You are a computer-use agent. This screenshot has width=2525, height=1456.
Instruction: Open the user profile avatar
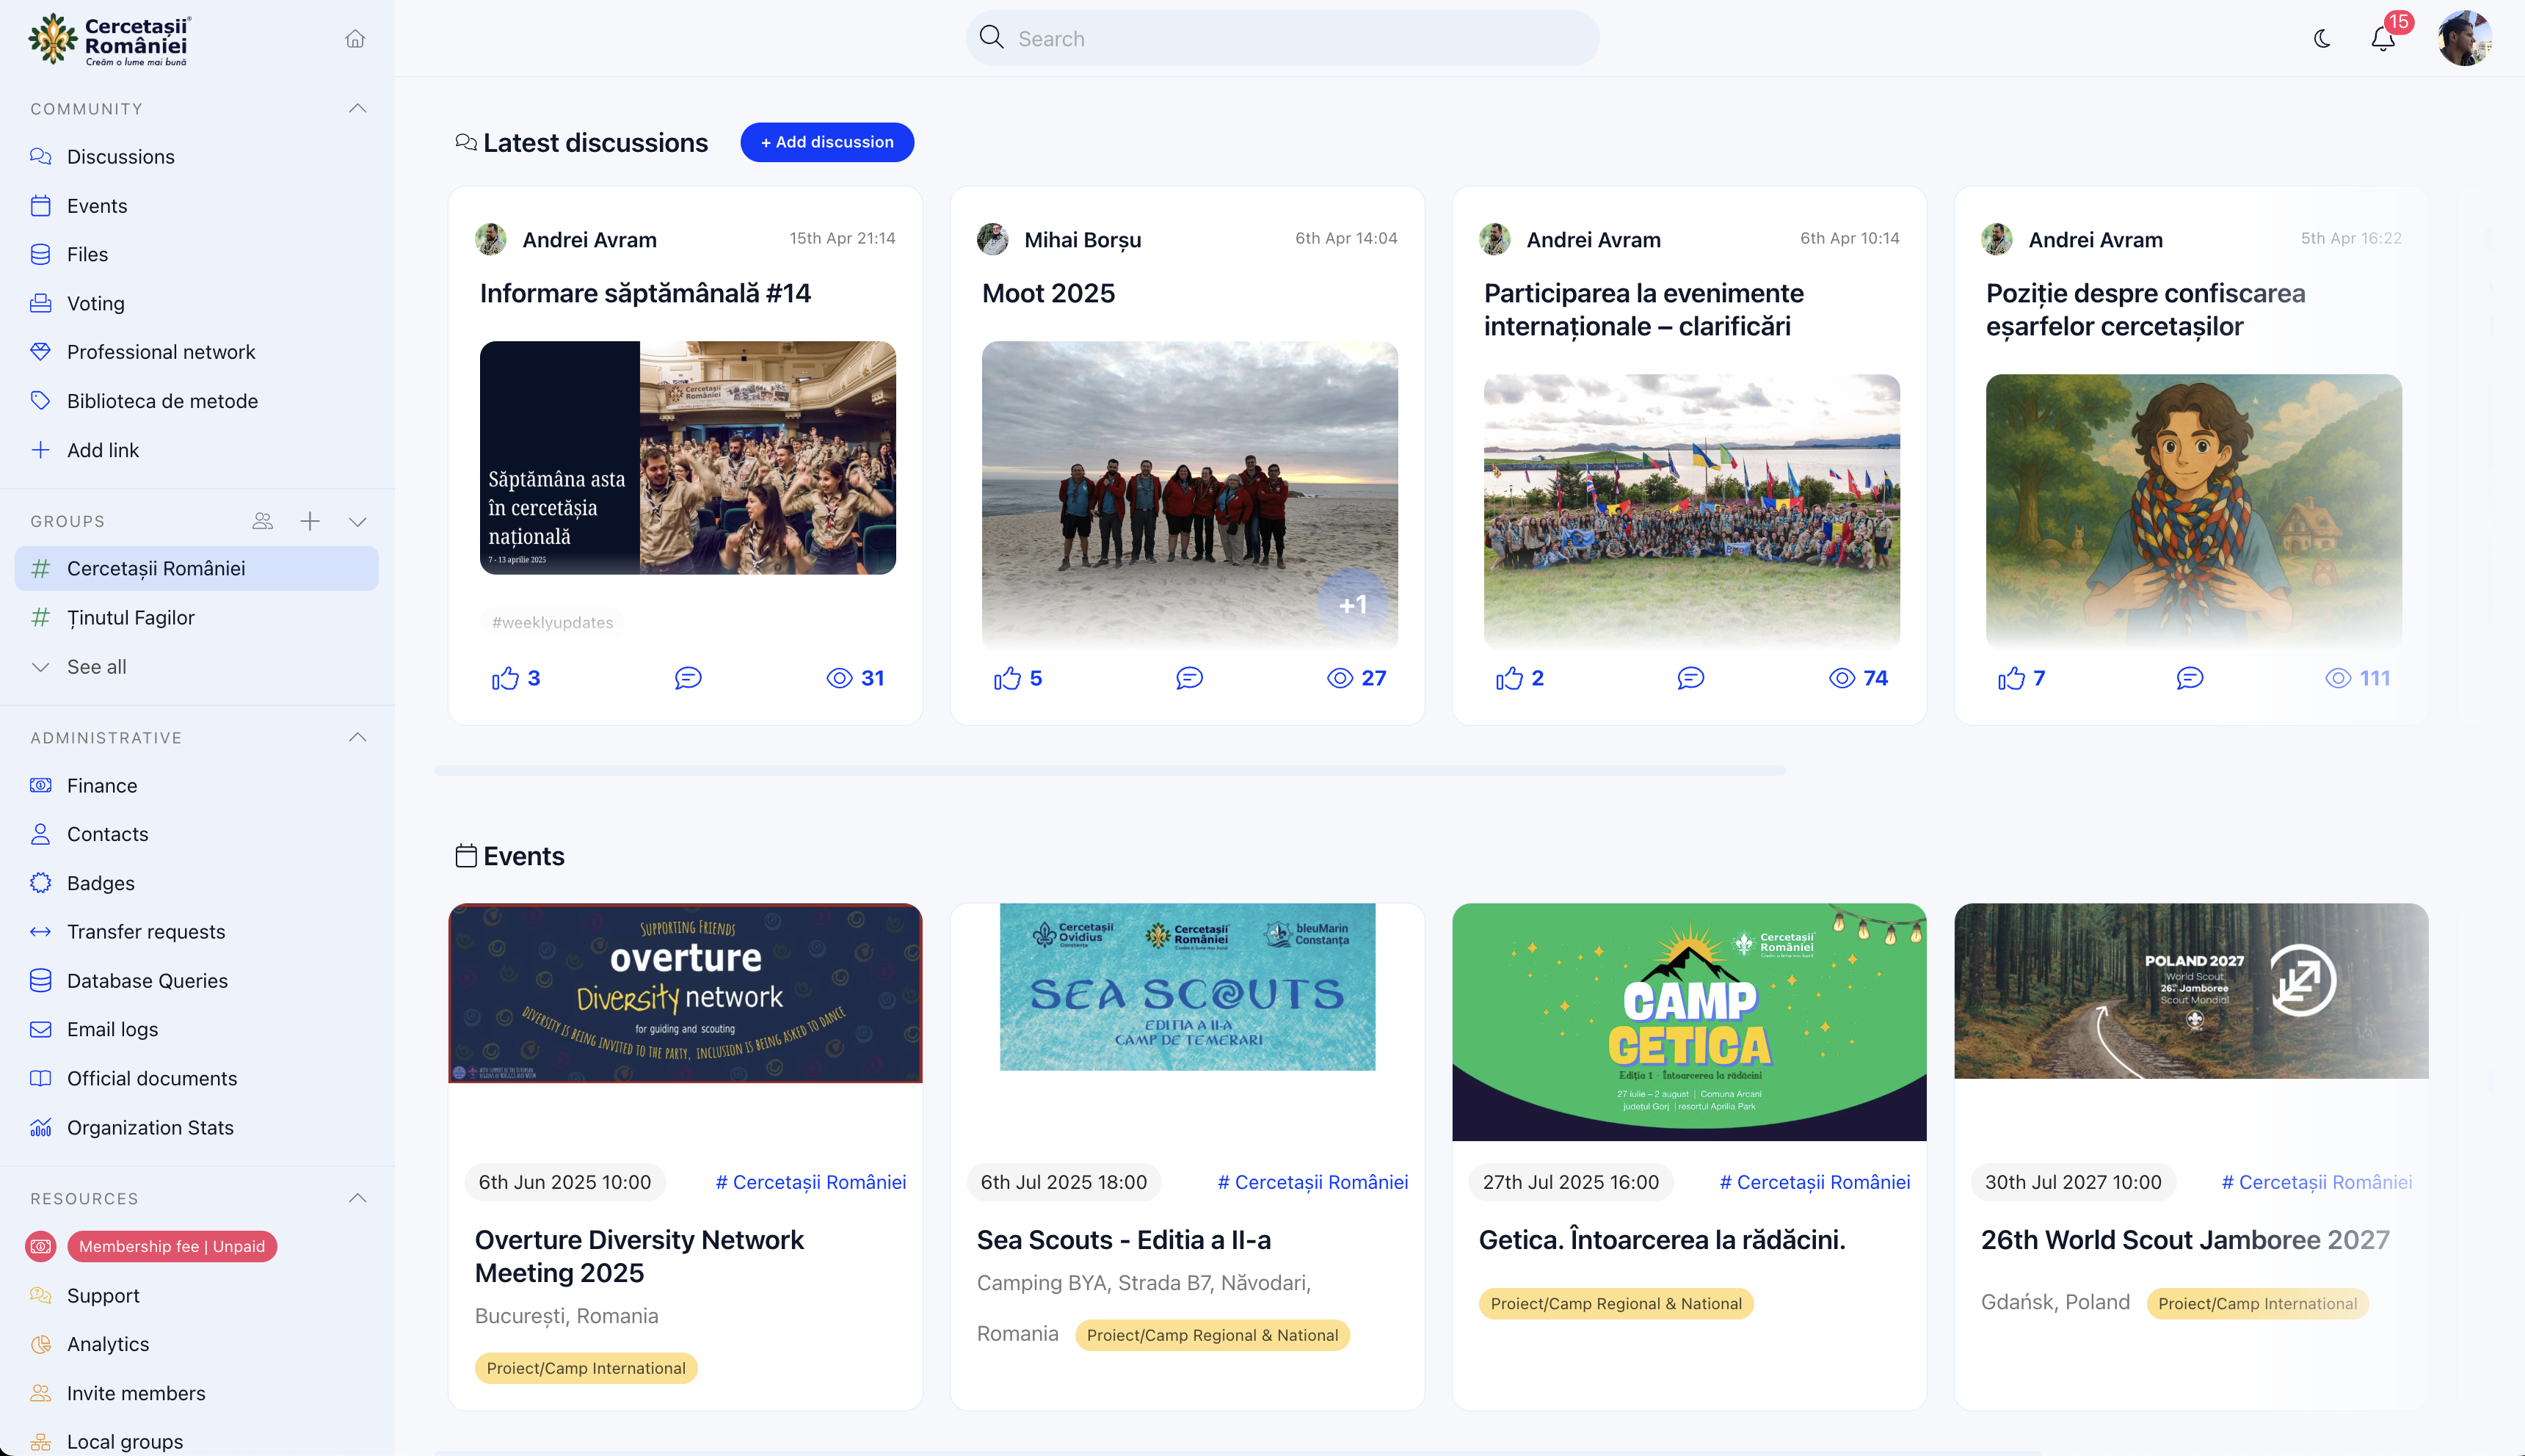(x=2464, y=39)
